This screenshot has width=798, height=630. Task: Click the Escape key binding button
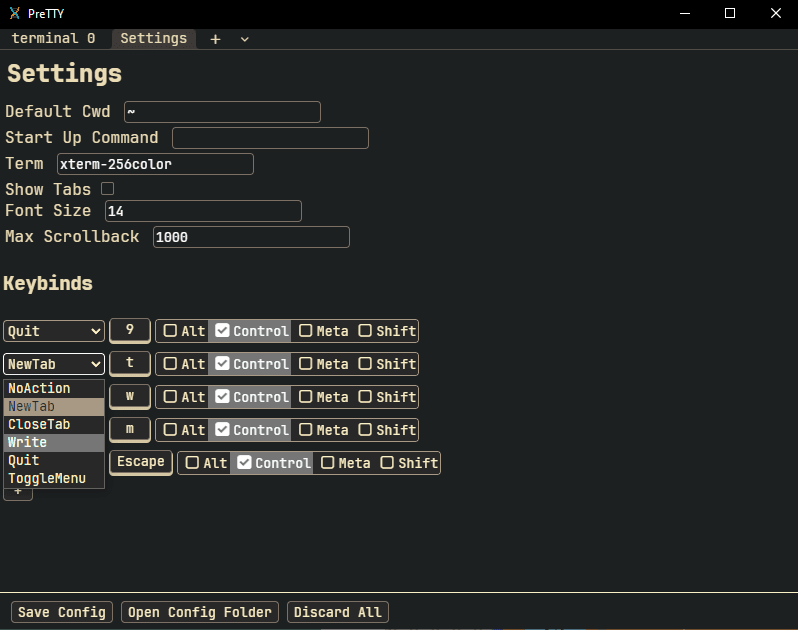[140, 462]
